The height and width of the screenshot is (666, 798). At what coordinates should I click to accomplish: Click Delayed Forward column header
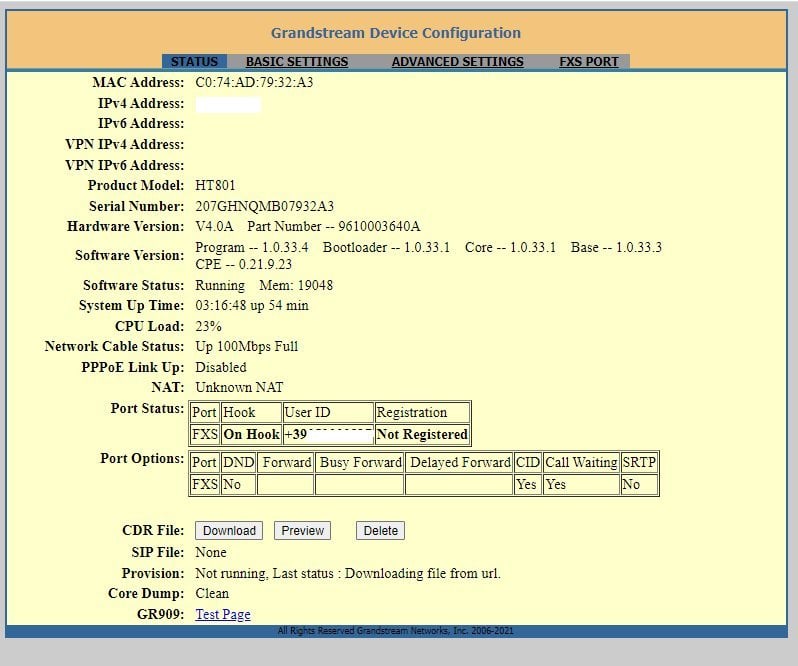(x=460, y=462)
